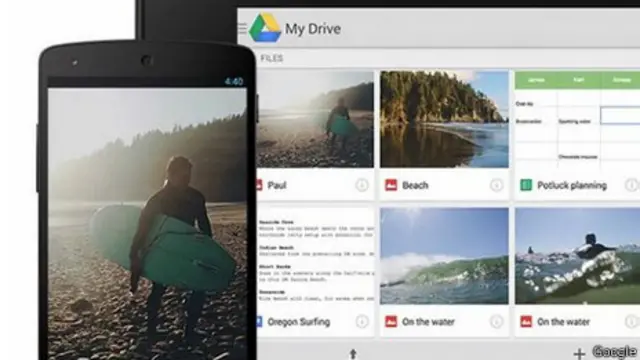This screenshot has height=360, width=640.
Task: Tap the surfer photo on the phone
Action: (x=147, y=224)
